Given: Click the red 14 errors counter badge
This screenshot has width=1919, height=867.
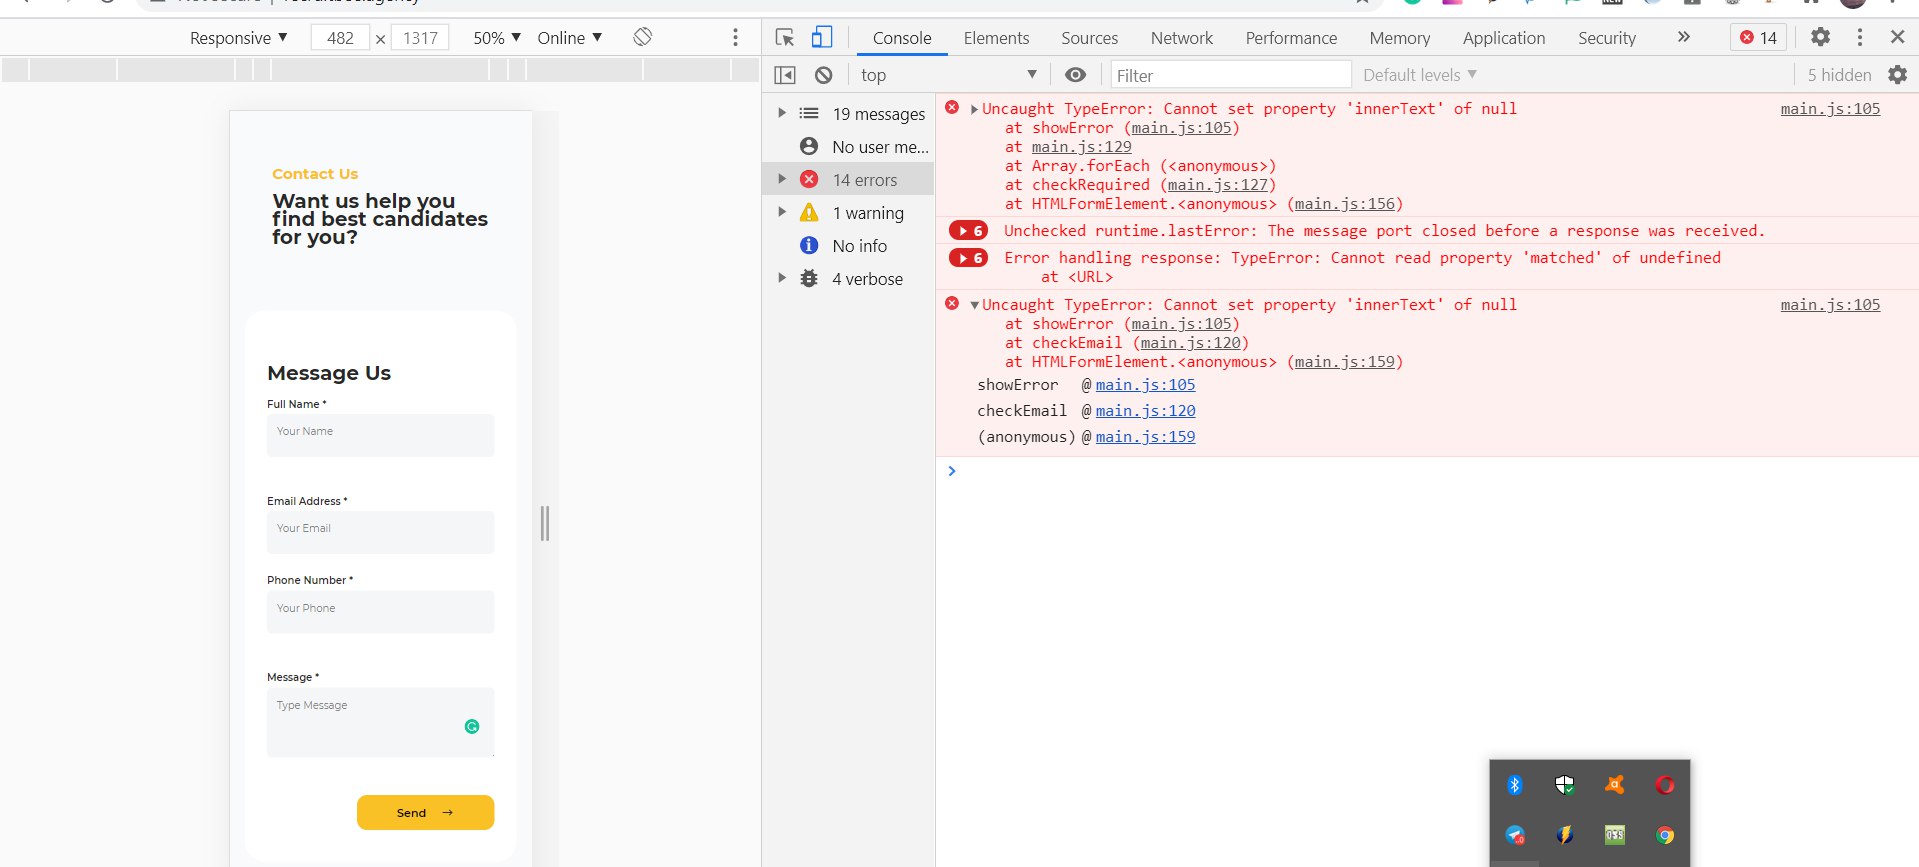Looking at the screenshot, I should tap(1758, 37).
